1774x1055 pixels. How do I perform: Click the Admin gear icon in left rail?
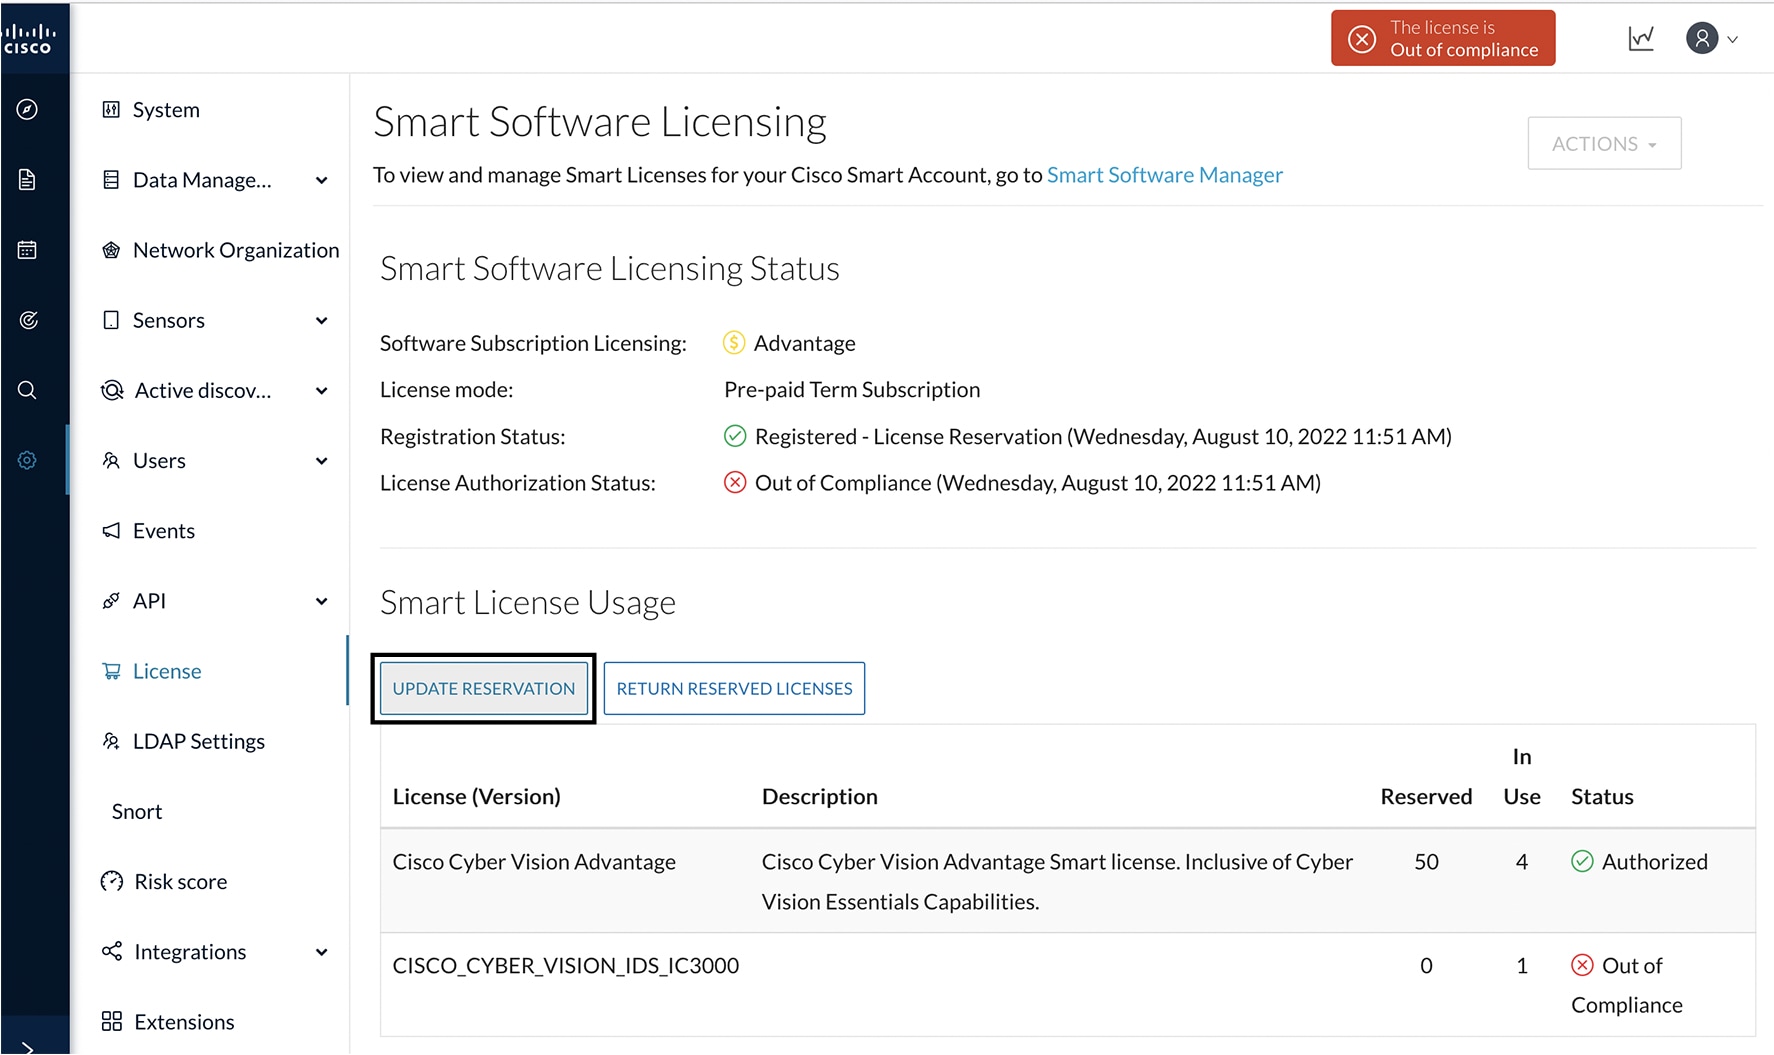(28, 460)
